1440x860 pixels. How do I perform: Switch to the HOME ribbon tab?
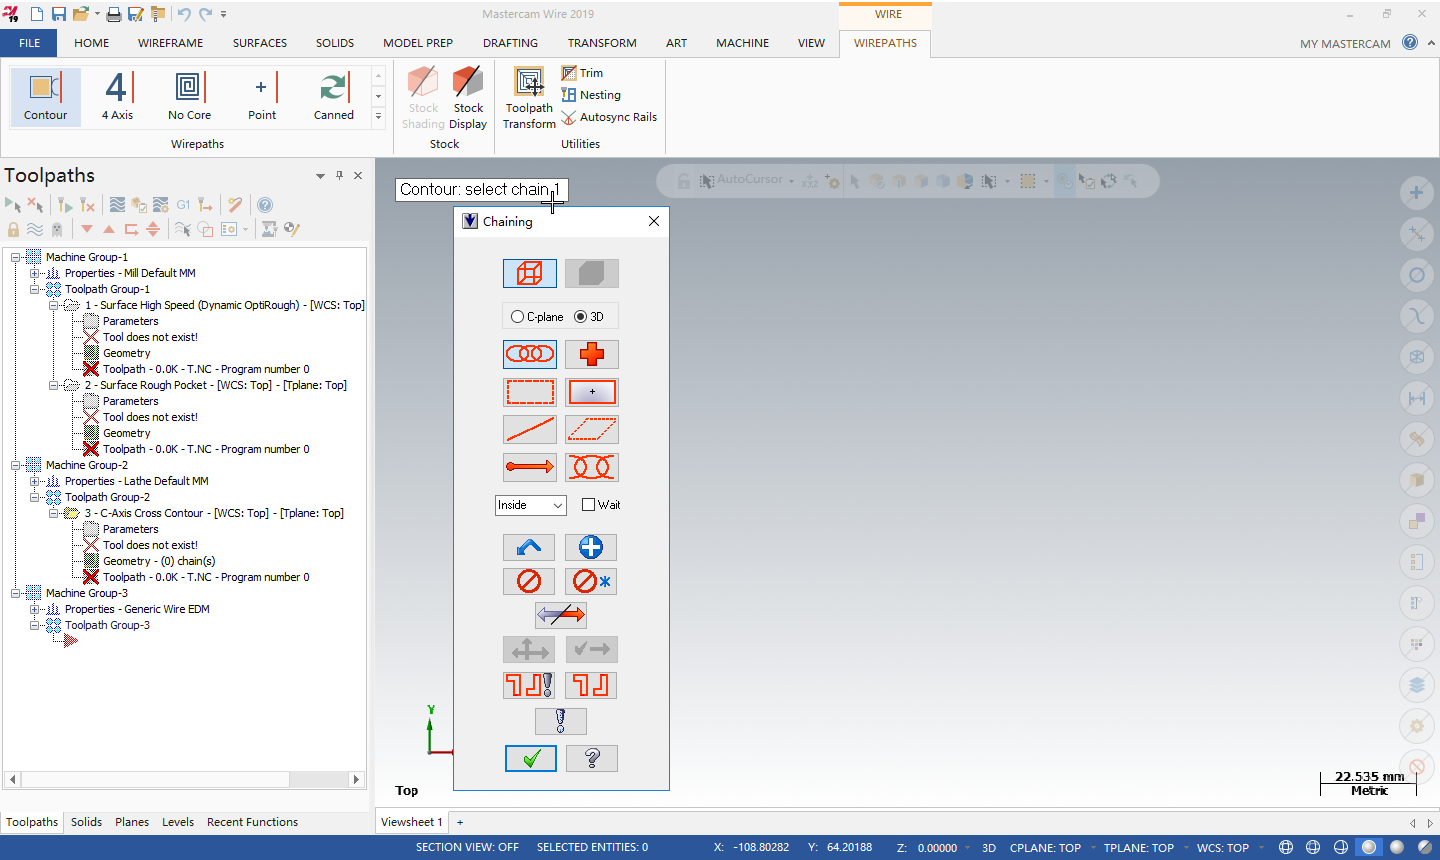coord(92,43)
